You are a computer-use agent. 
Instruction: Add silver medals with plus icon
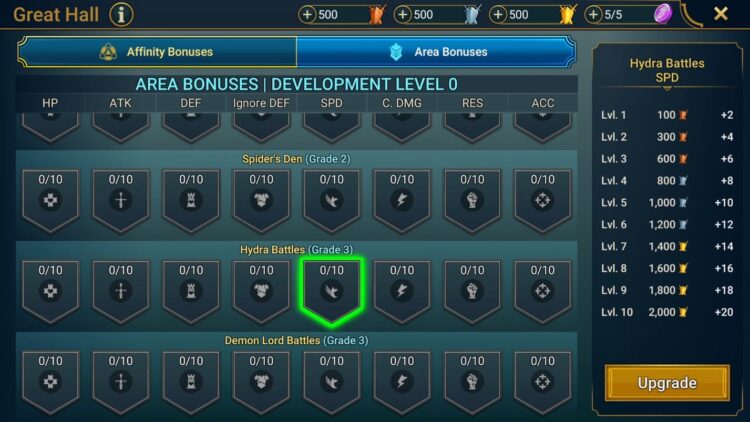[403, 15]
